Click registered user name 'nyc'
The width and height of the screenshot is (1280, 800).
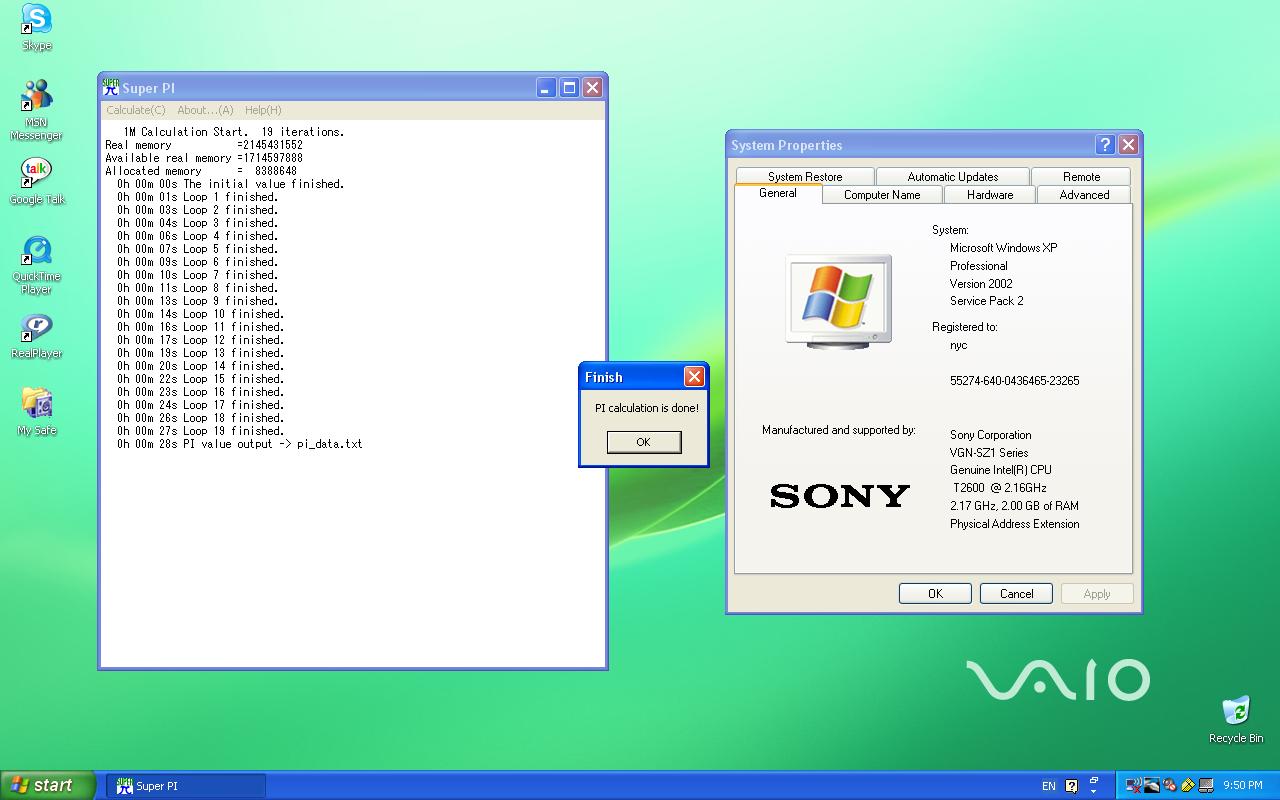(x=958, y=345)
